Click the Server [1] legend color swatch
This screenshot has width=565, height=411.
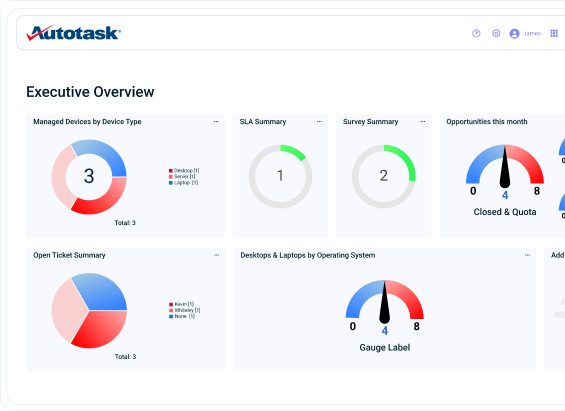[x=171, y=177]
